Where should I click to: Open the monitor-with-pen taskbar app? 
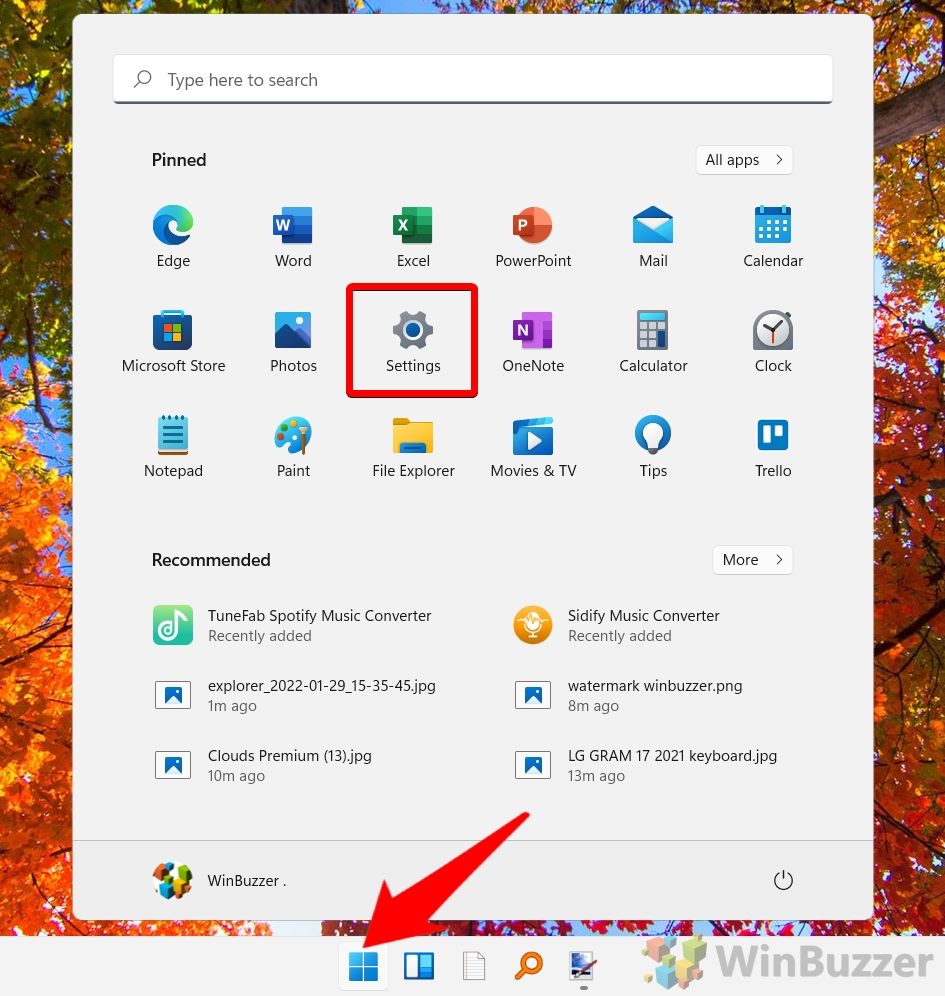(x=582, y=966)
